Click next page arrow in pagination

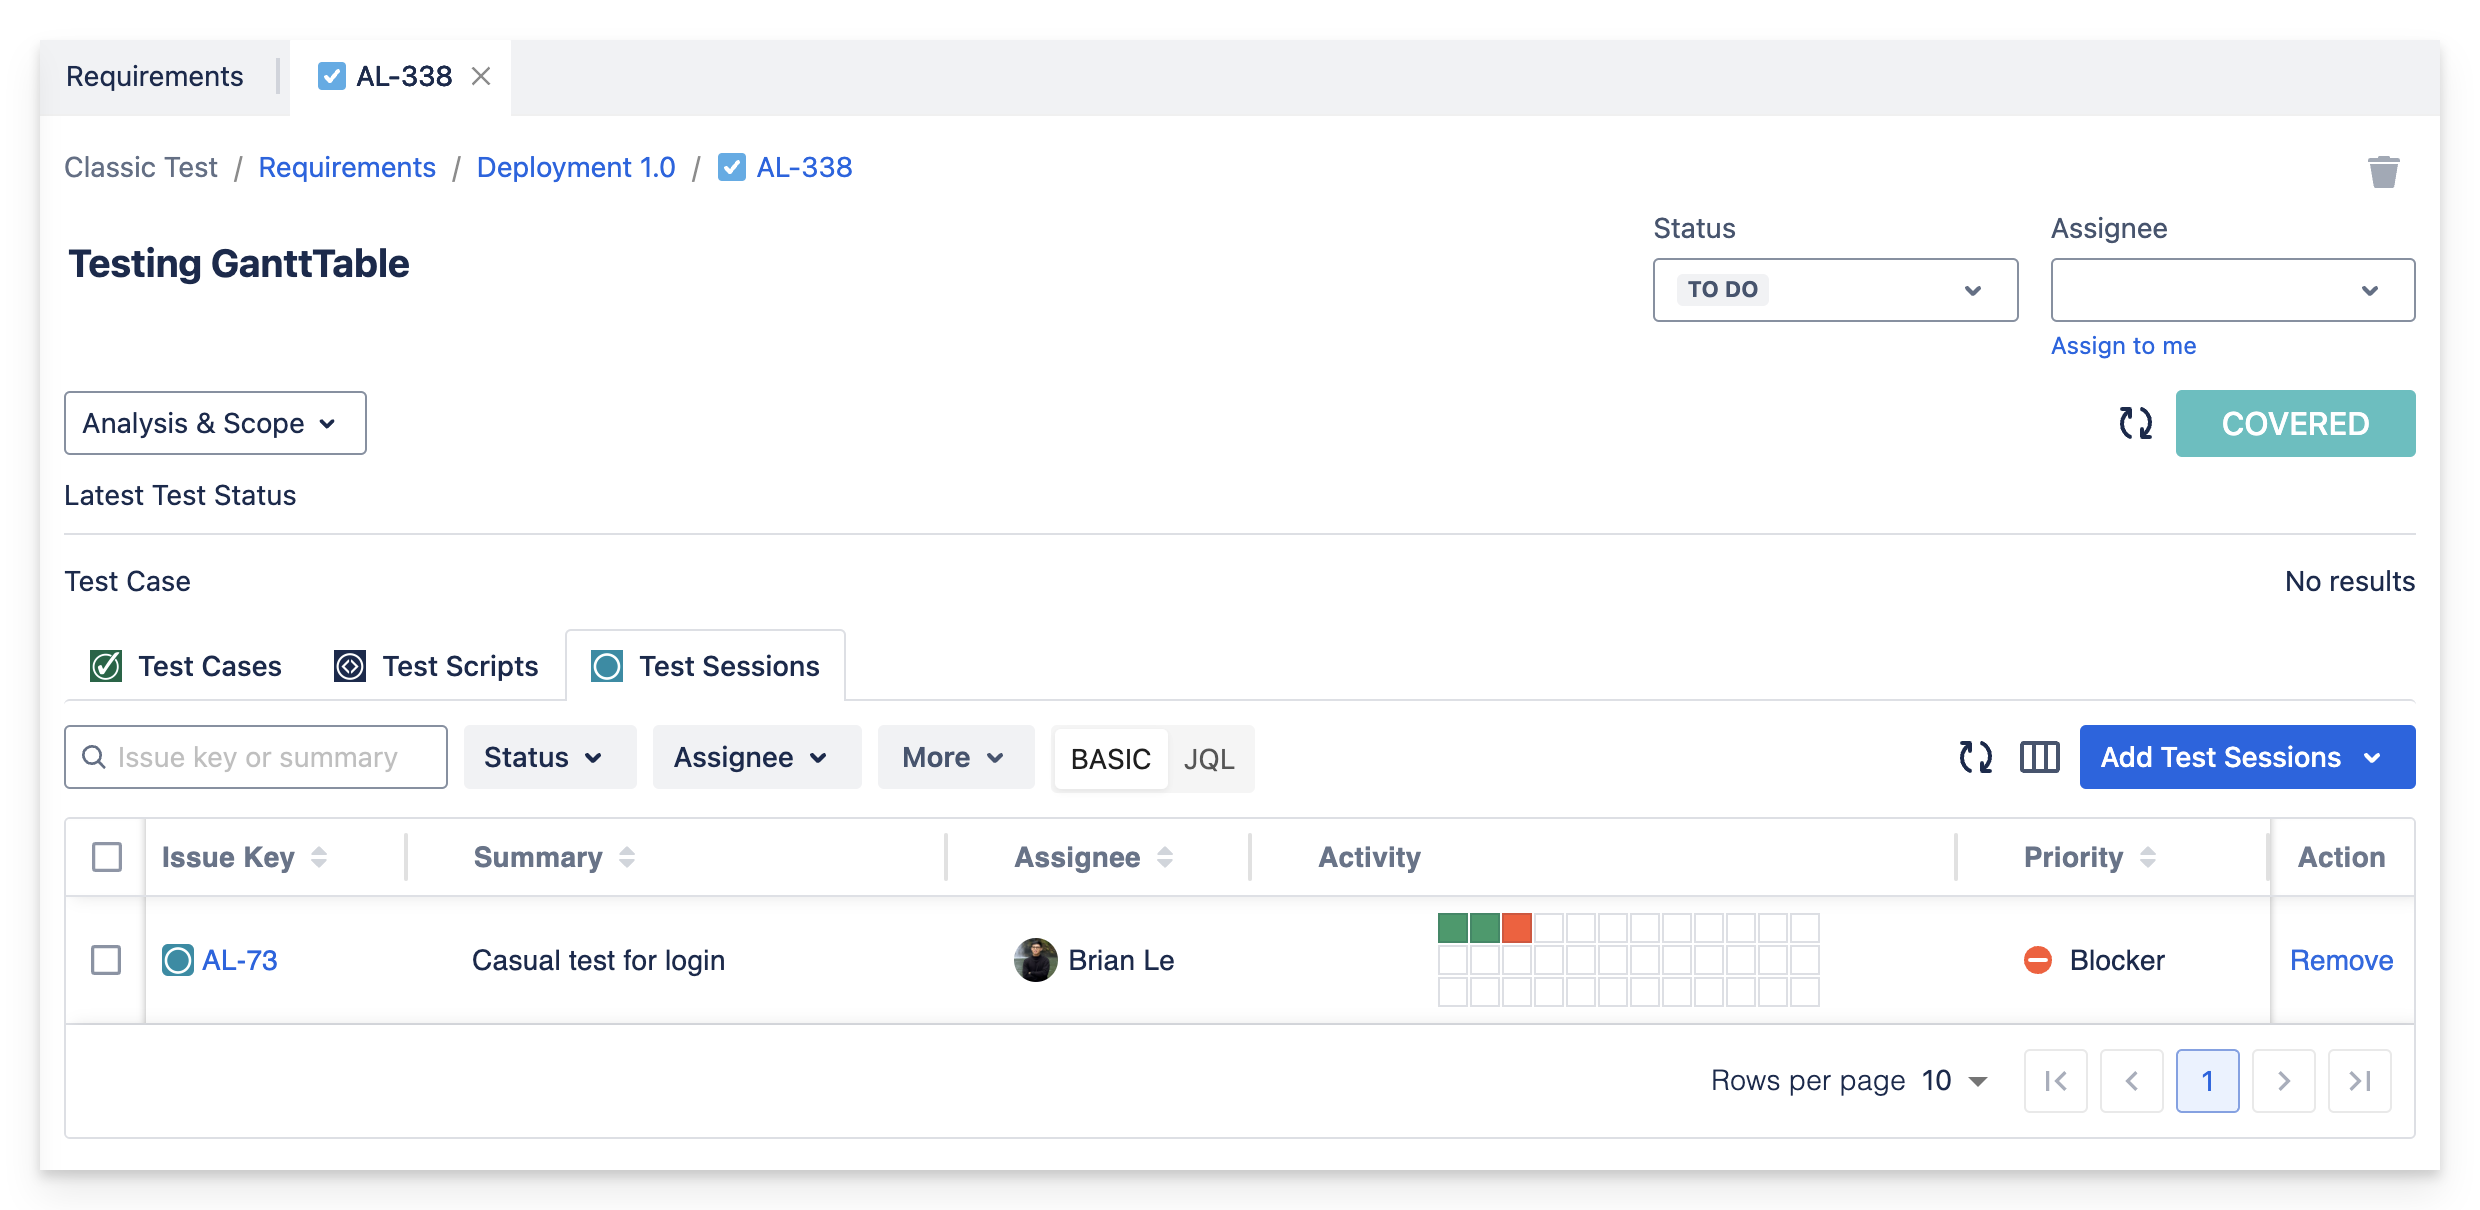click(x=2283, y=1080)
